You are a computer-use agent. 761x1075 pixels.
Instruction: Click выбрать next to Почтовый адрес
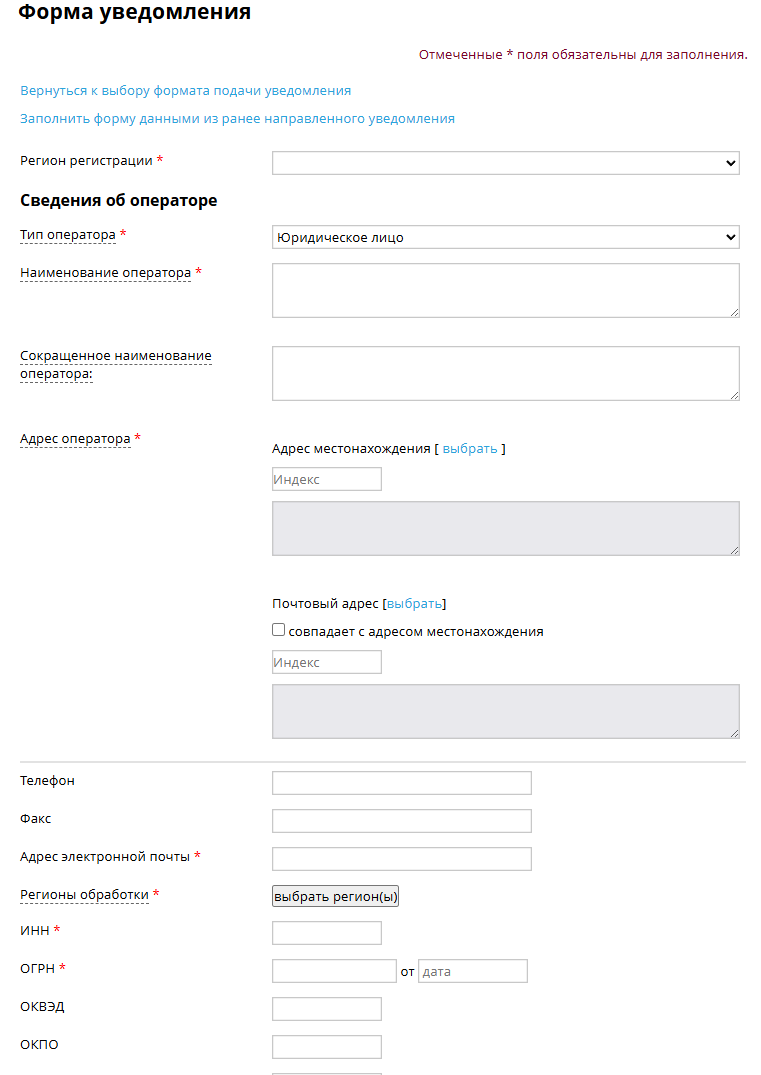(x=414, y=604)
